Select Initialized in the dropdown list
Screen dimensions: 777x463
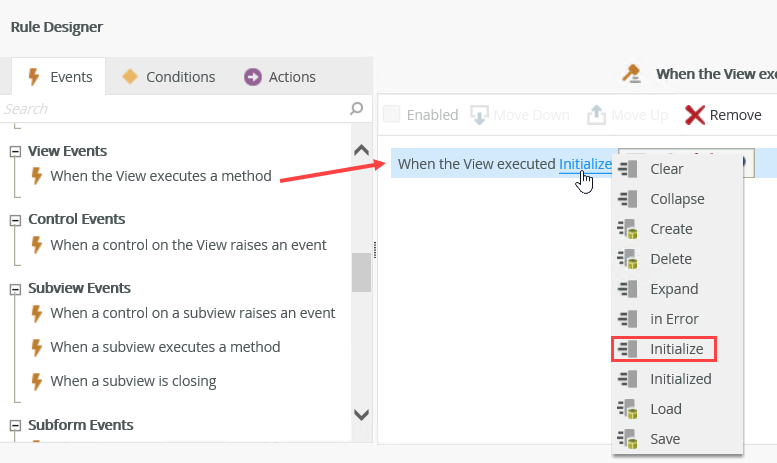pyautogui.click(x=680, y=379)
